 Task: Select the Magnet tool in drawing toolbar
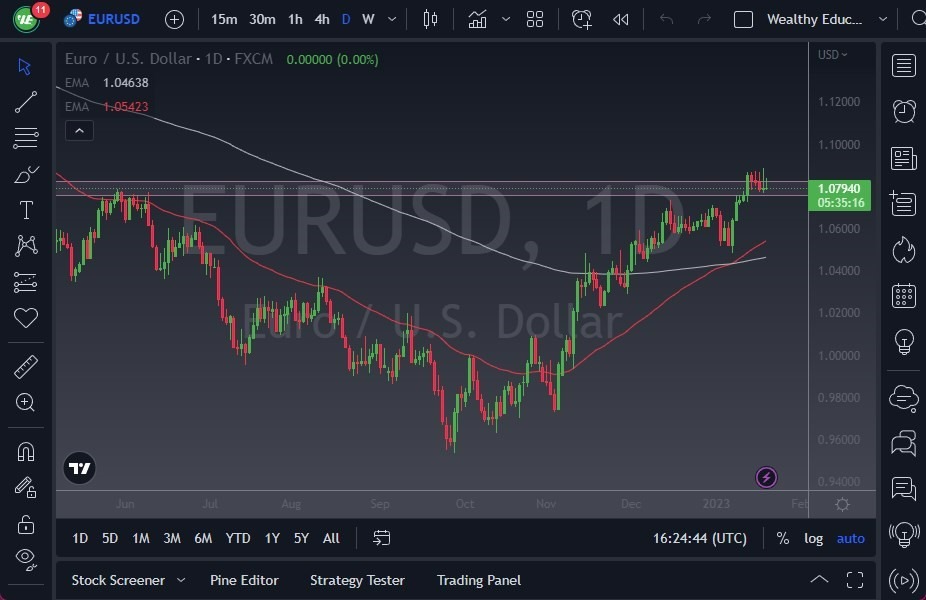25,453
